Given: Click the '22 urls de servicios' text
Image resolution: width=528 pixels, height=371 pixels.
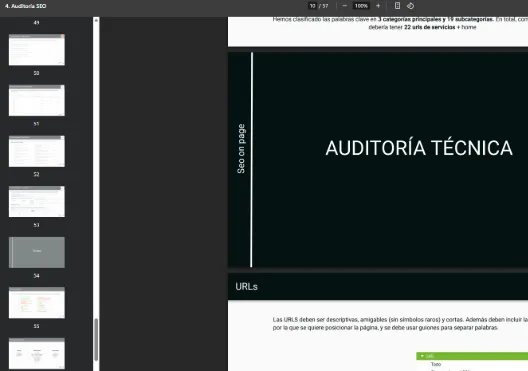Looking at the screenshot, I should 429,27.
